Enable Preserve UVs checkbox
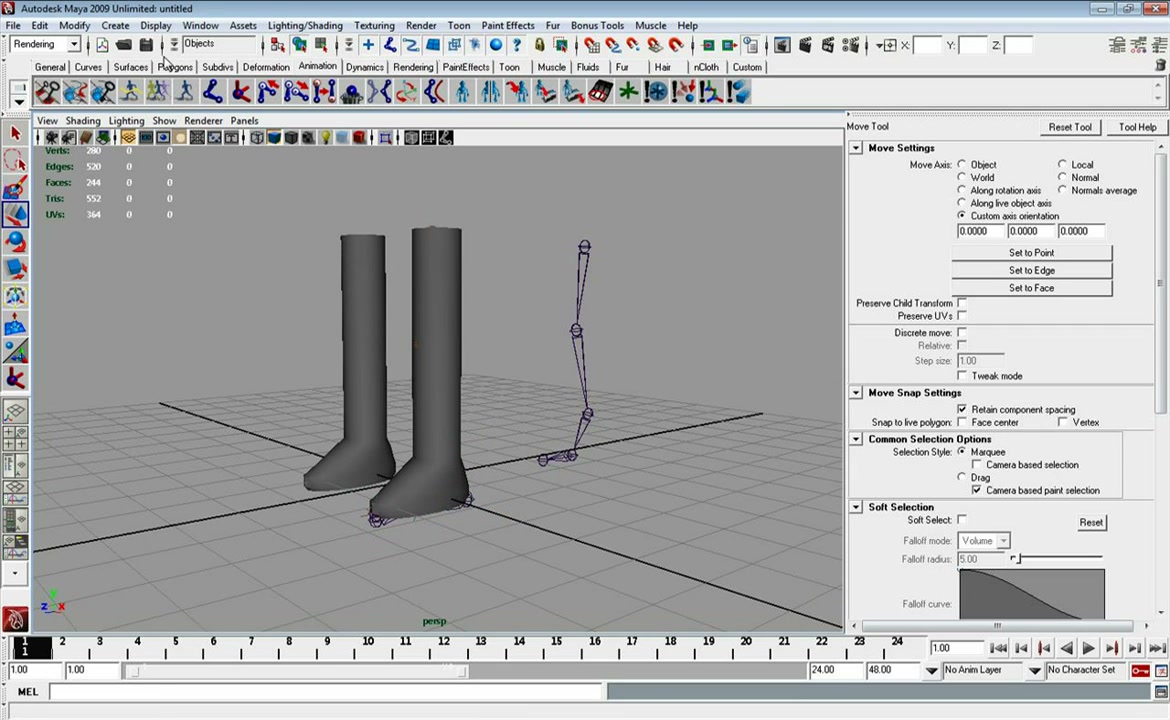The width and height of the screenshot is (1170, 720). pos(963,316)
